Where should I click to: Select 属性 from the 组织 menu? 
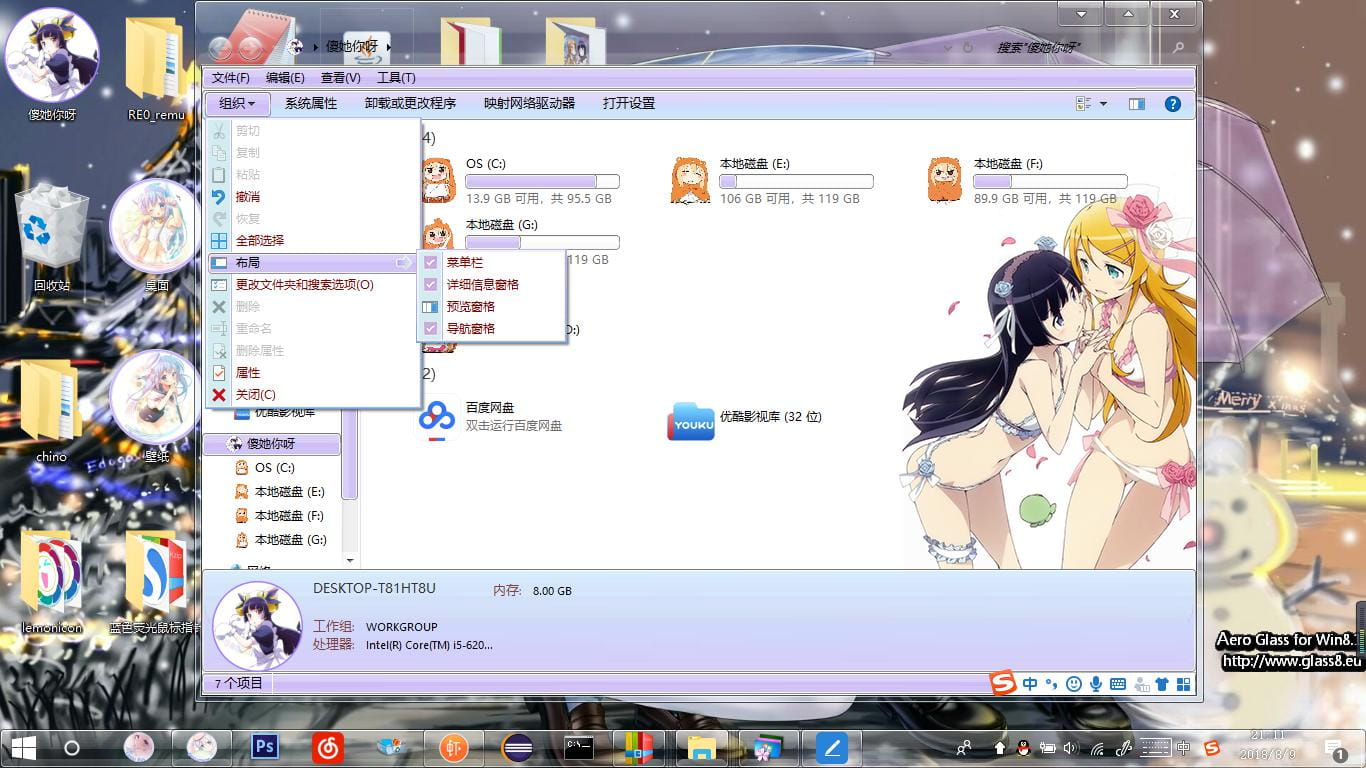[247, 372]
